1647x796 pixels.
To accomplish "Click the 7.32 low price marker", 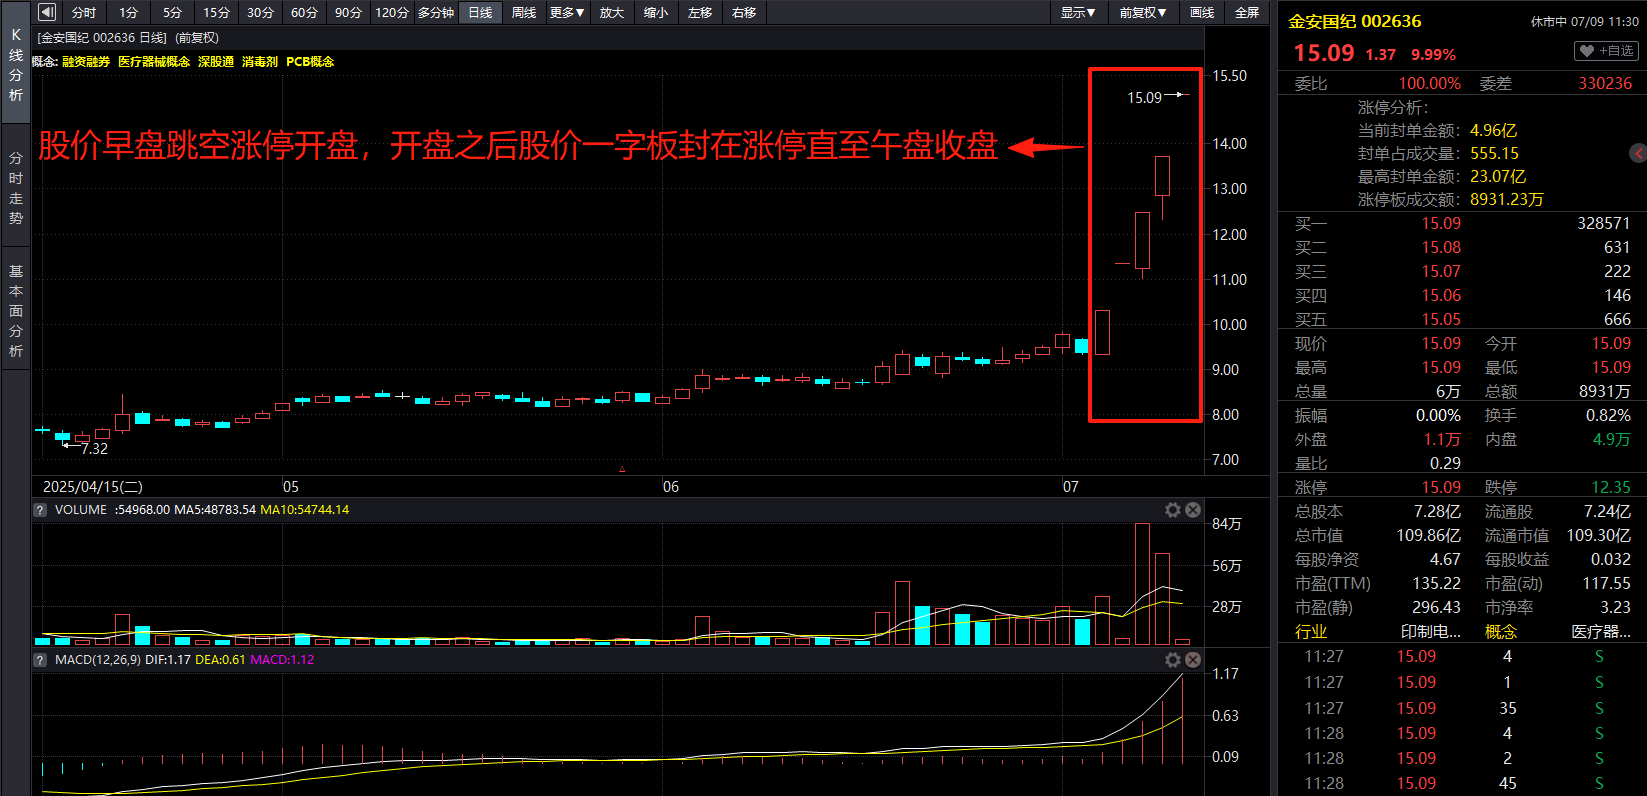I will 94,449.
